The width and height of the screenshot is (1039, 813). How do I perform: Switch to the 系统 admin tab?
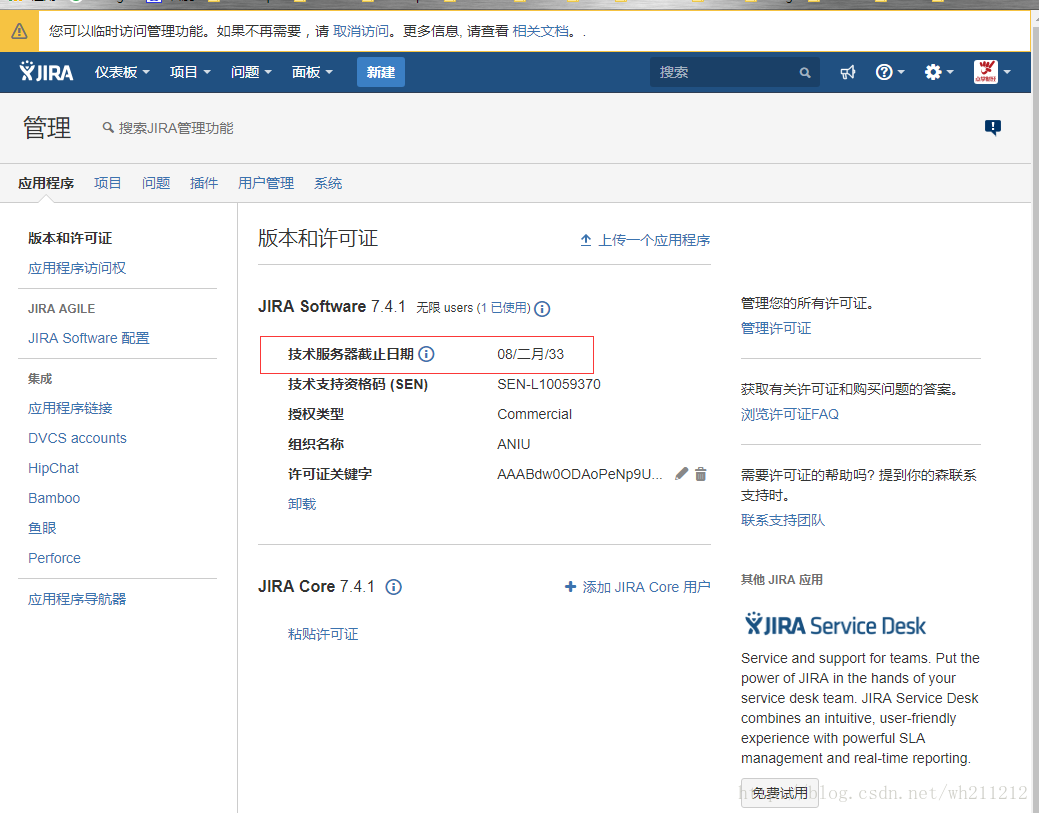(328, 183)
